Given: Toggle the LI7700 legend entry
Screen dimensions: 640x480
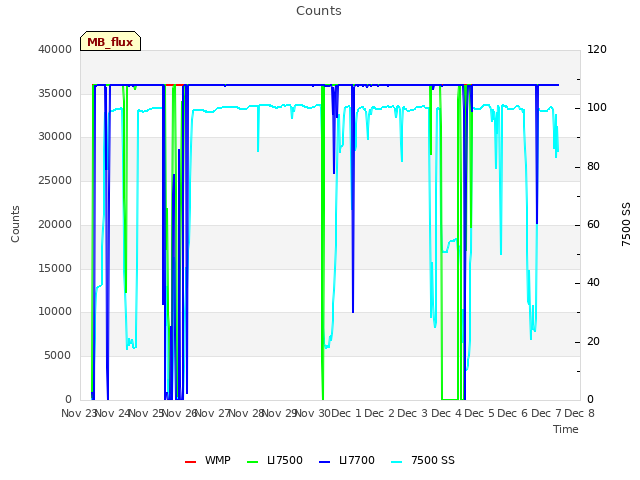Looking at the screenshot, I should click(347, 460).
